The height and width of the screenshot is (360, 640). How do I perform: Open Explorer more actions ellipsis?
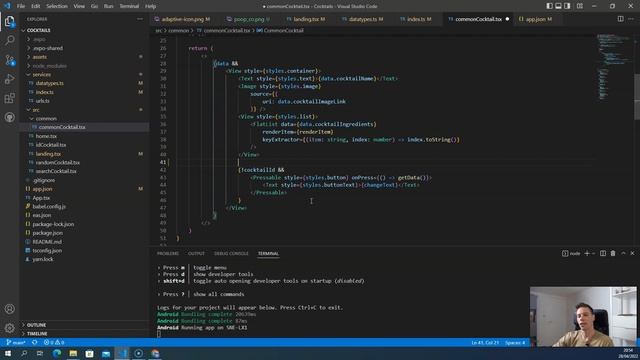[140, 19]
